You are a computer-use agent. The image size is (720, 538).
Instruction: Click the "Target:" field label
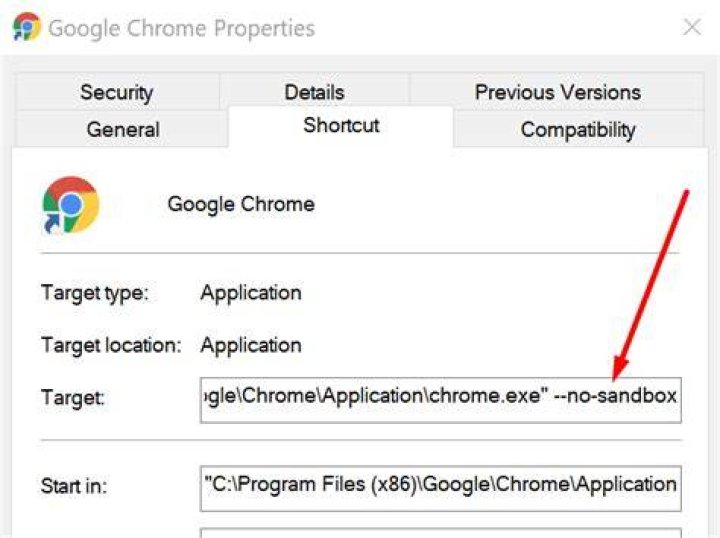[73, 397]
